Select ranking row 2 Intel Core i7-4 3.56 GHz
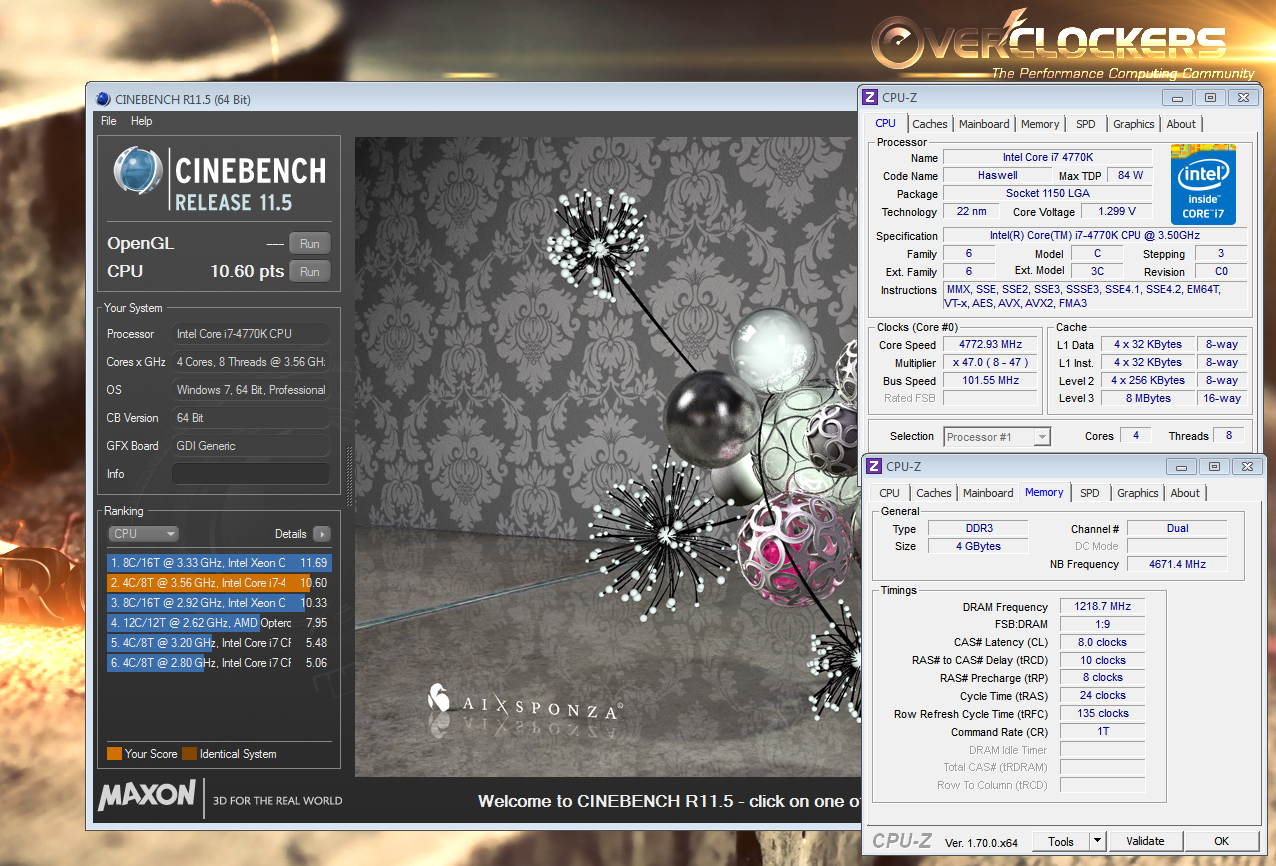1276x866 pixels. (218, 583)
